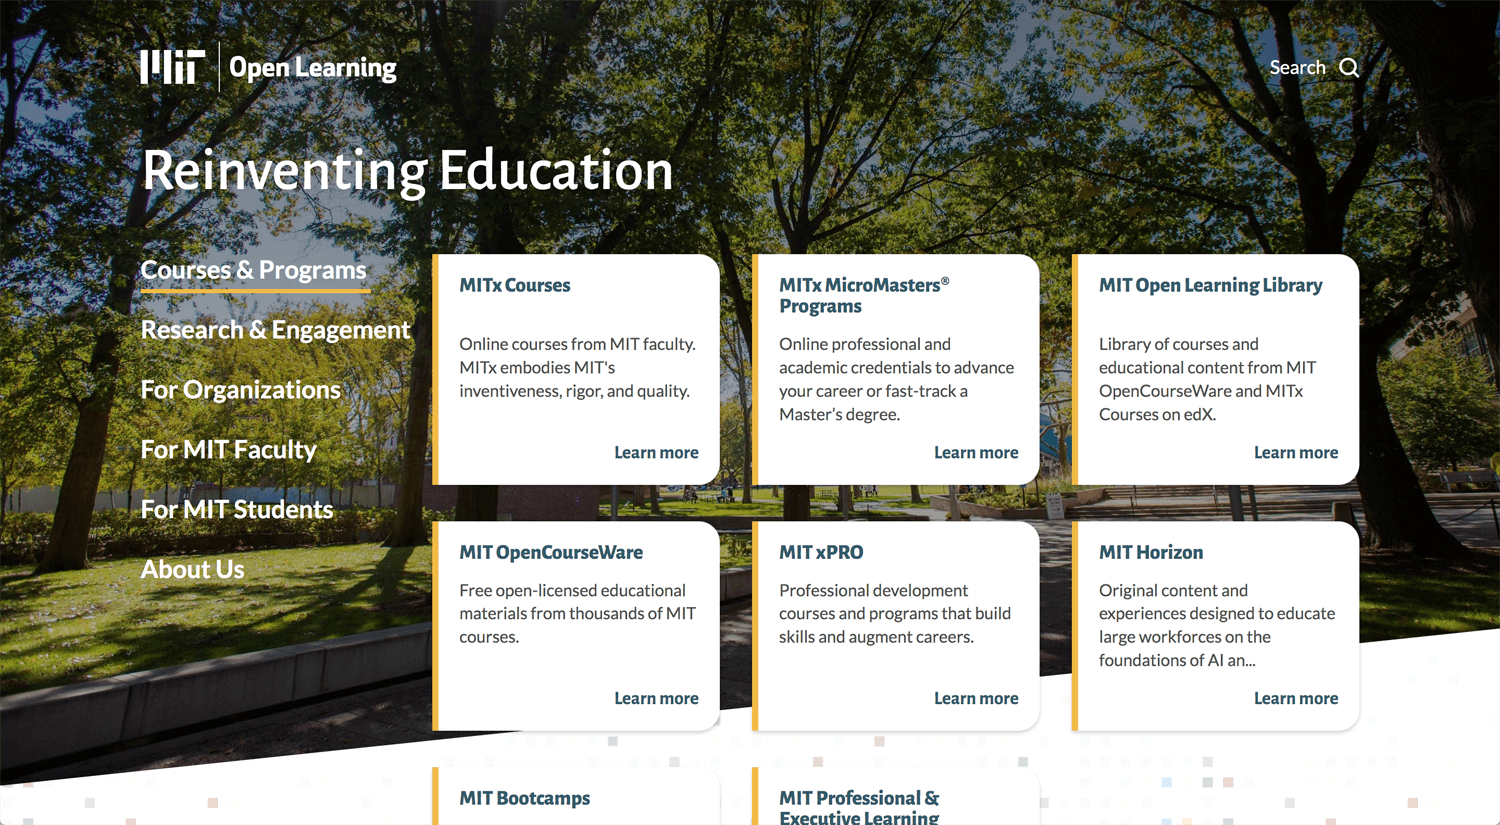Open MIT Open Learning Library title
The image size is (1500, 825).
[1211, 285]
